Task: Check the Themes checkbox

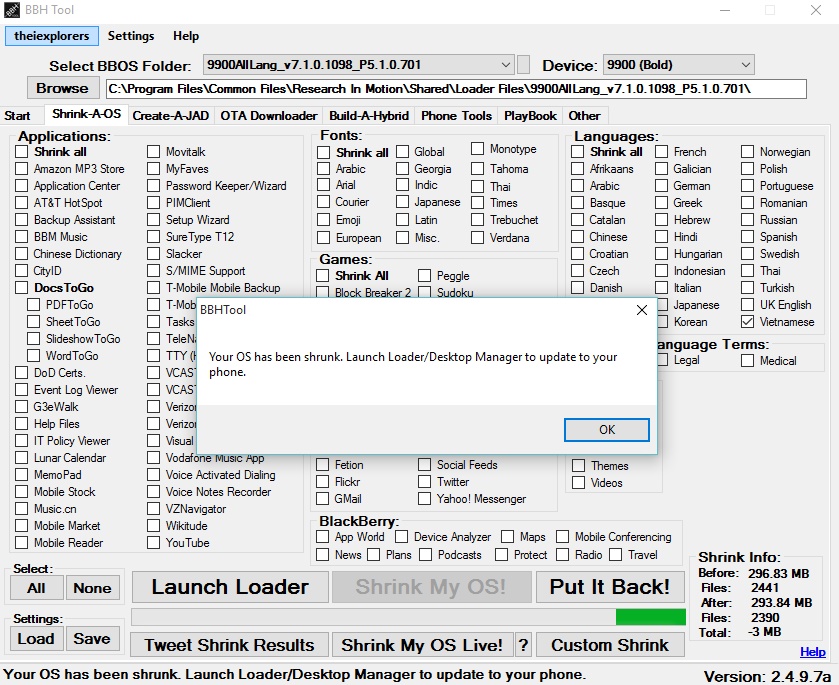Action: 578,466
